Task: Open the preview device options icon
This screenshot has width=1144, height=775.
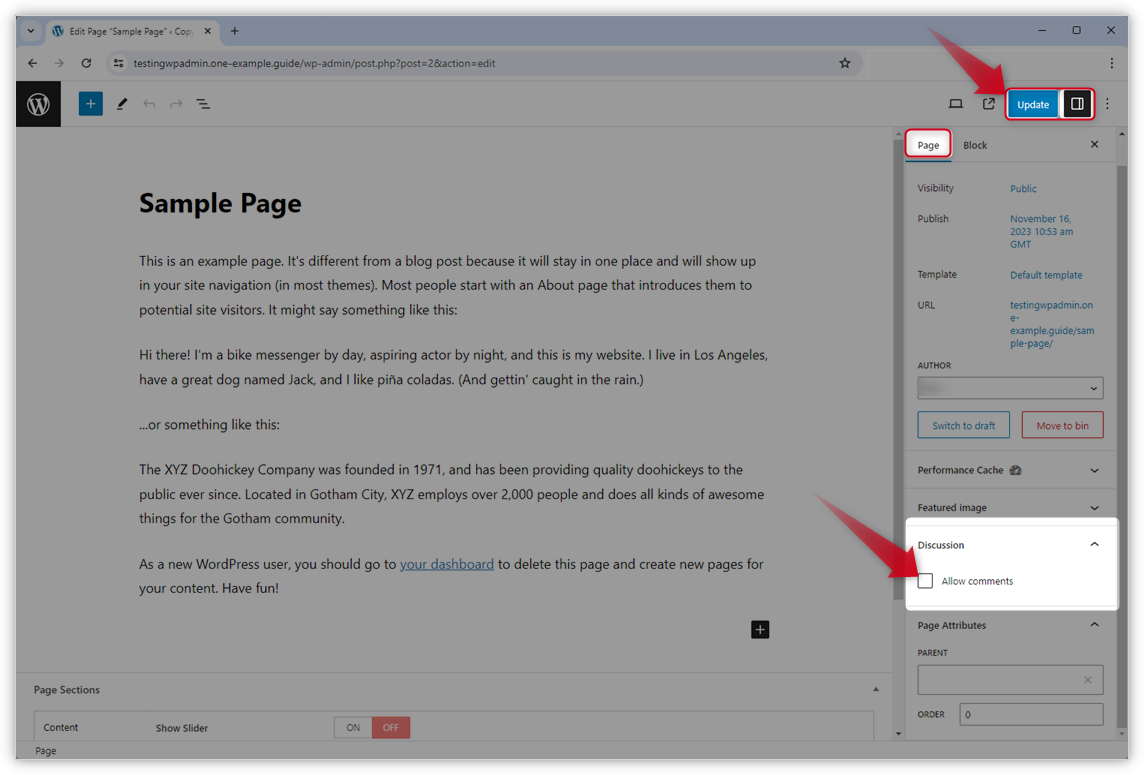Action: [x=955, y=103]
